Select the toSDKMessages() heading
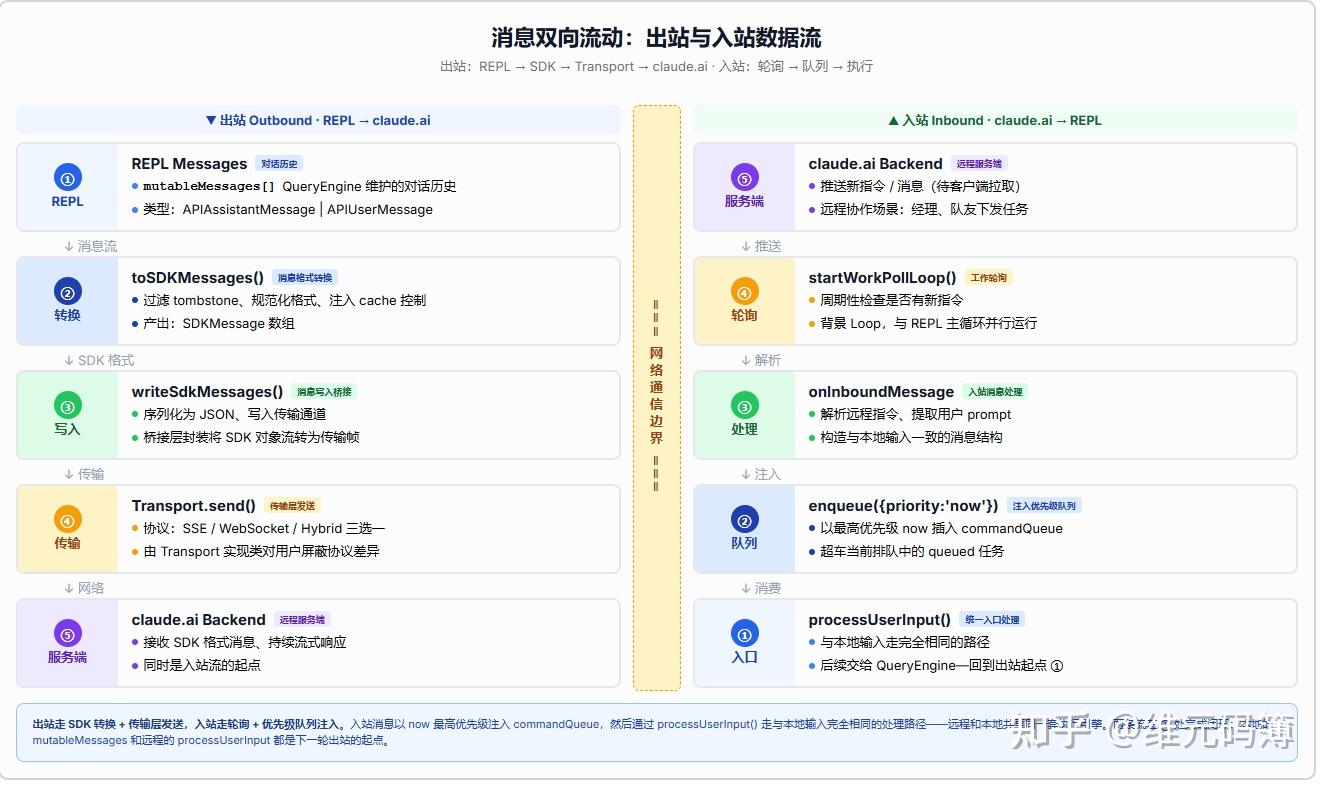1328x786 pixels. click(198, 278)
